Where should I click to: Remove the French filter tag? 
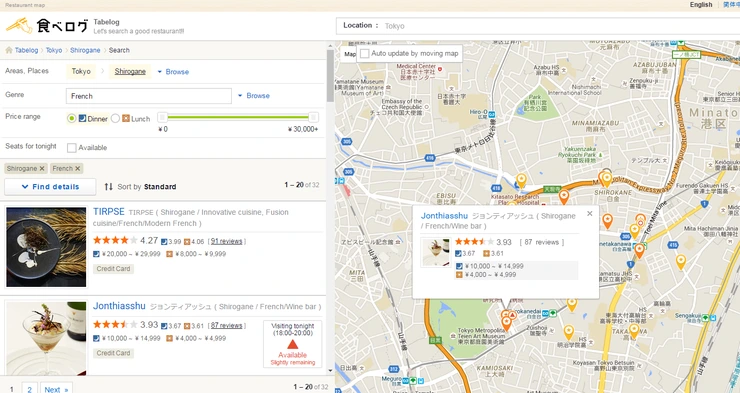coord(78,168)
